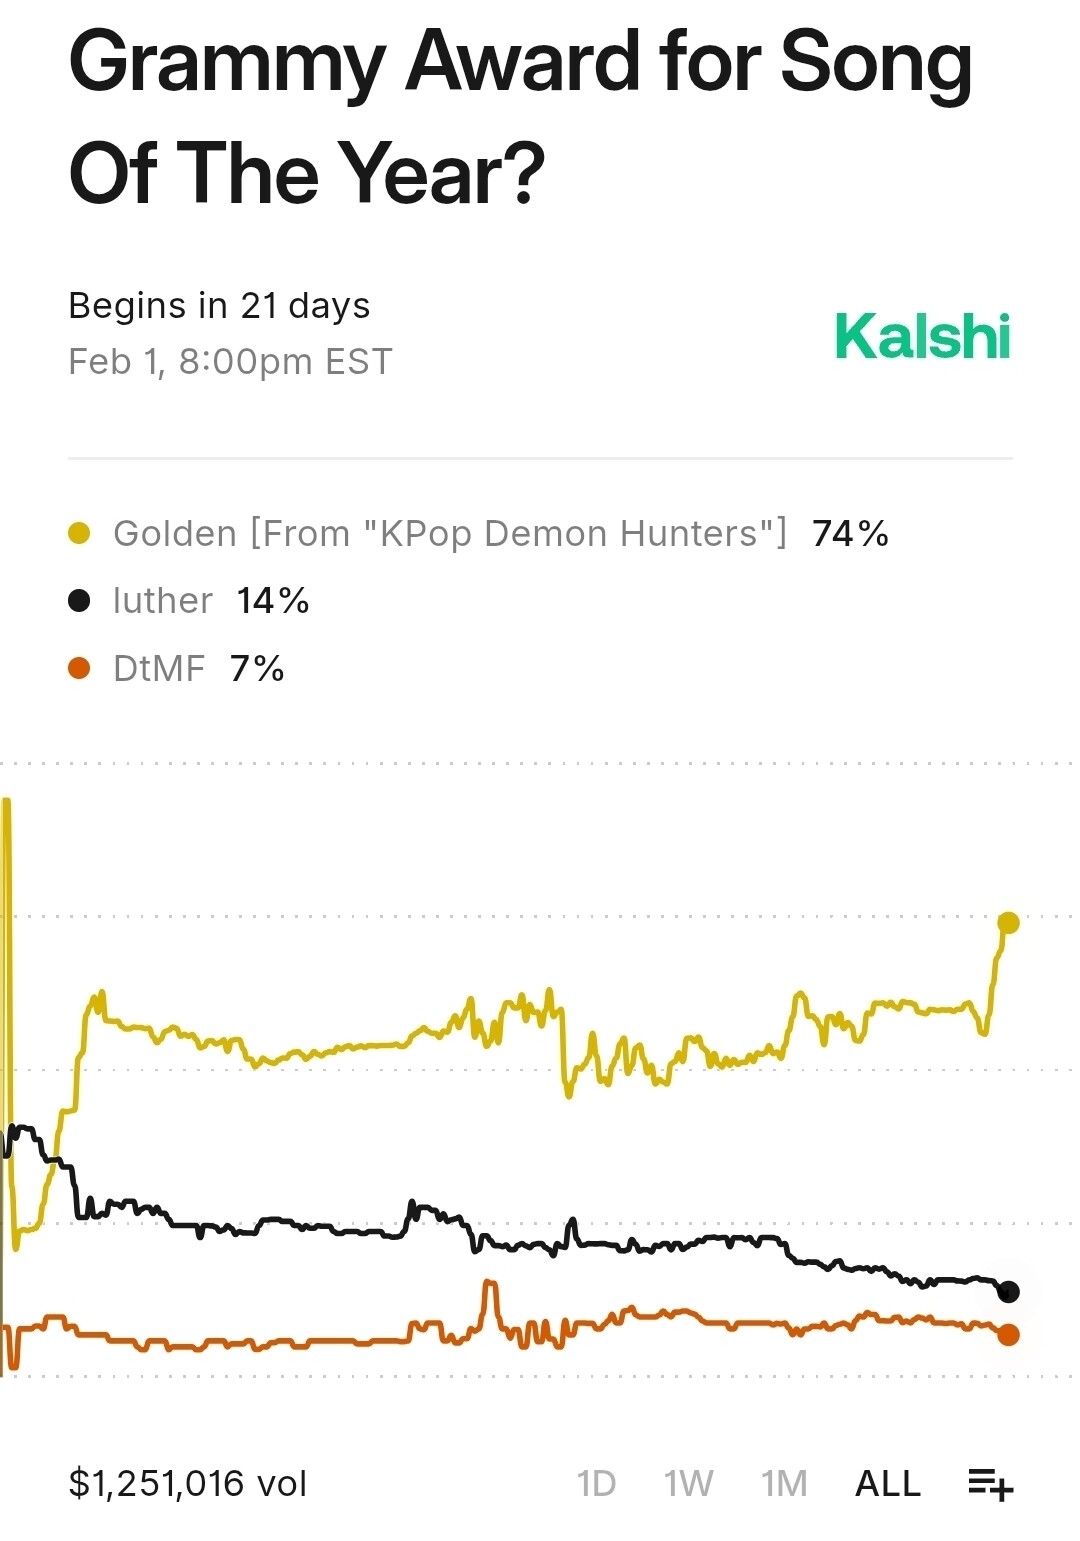
Task: Click the orange endpoint marker on chart
Action: (x=1008, y=1334)
